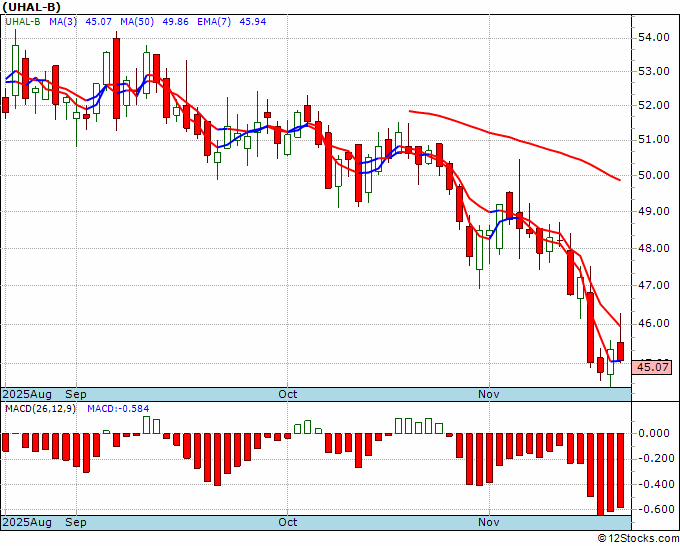Click the 46.00 price axis label
This screenshot has height=546, width=680.
(654, 324)
